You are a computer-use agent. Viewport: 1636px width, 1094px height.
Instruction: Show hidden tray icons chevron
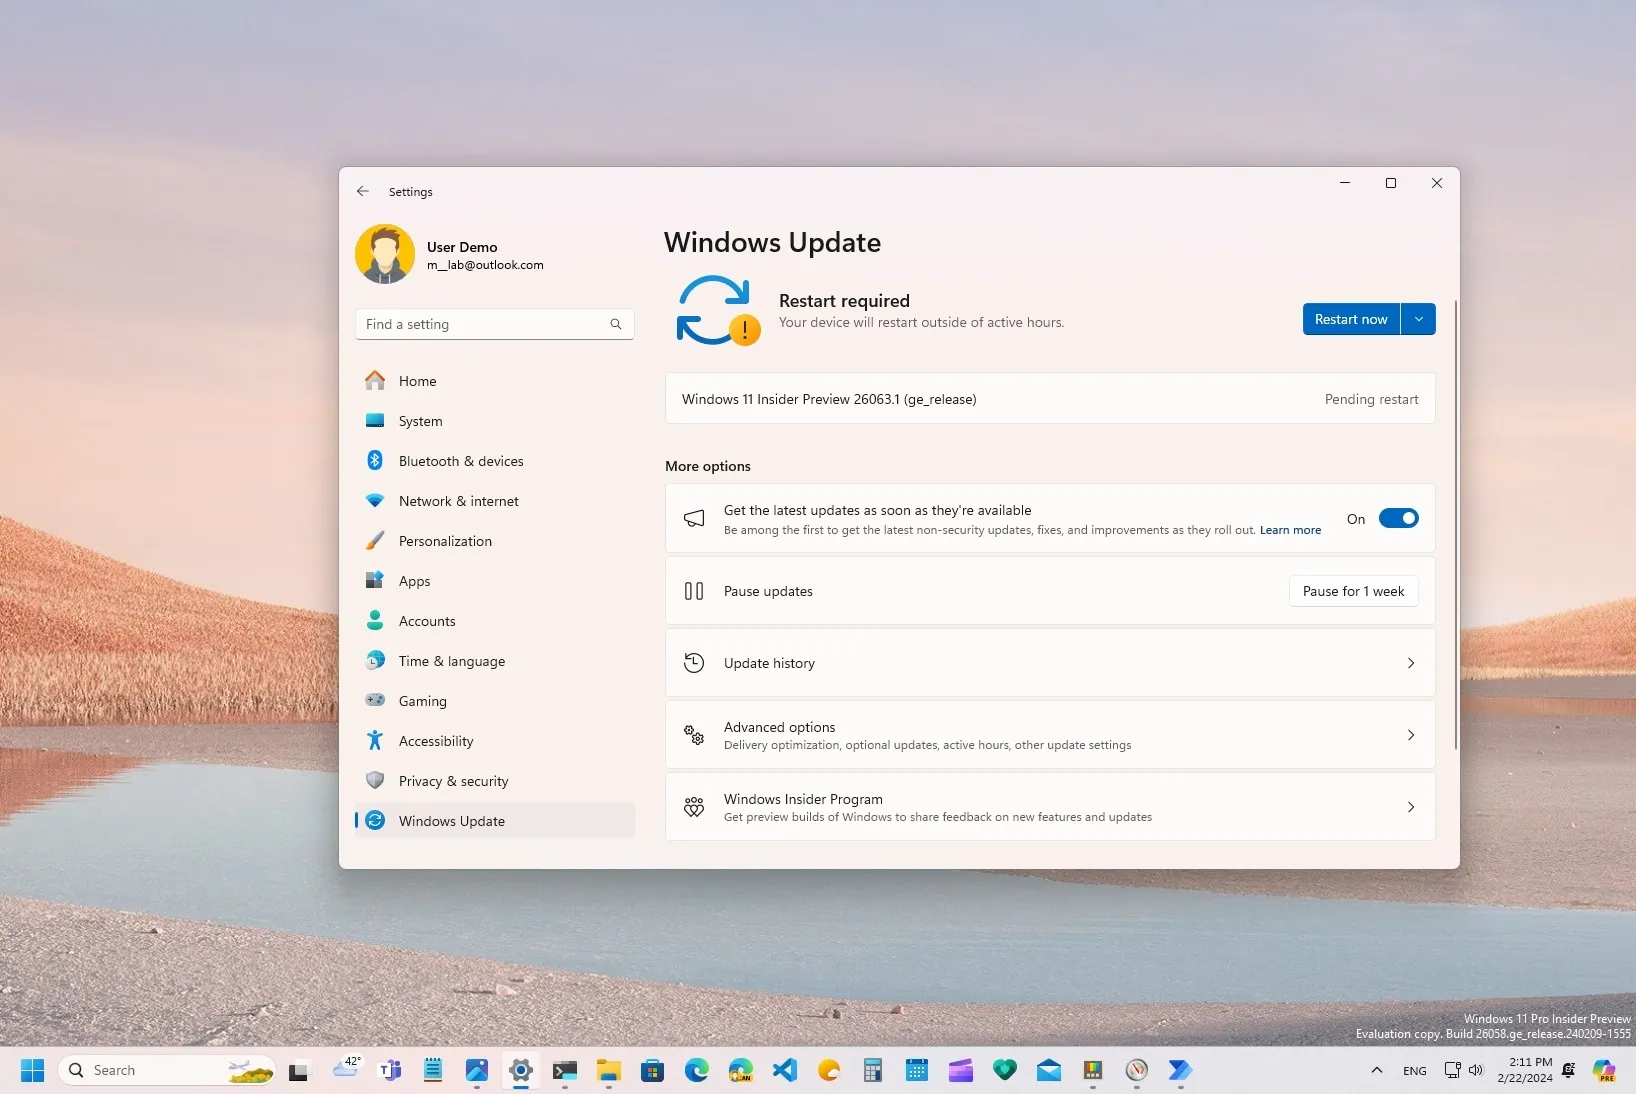coord(1377,1071)
